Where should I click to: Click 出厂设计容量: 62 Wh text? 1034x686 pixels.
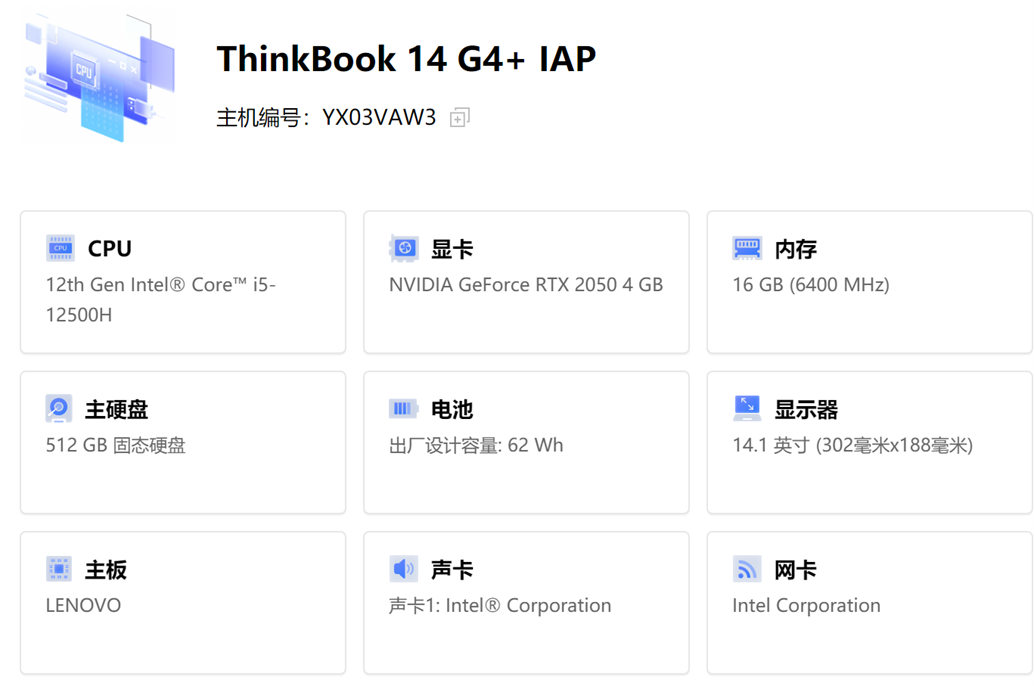[476, 445]
